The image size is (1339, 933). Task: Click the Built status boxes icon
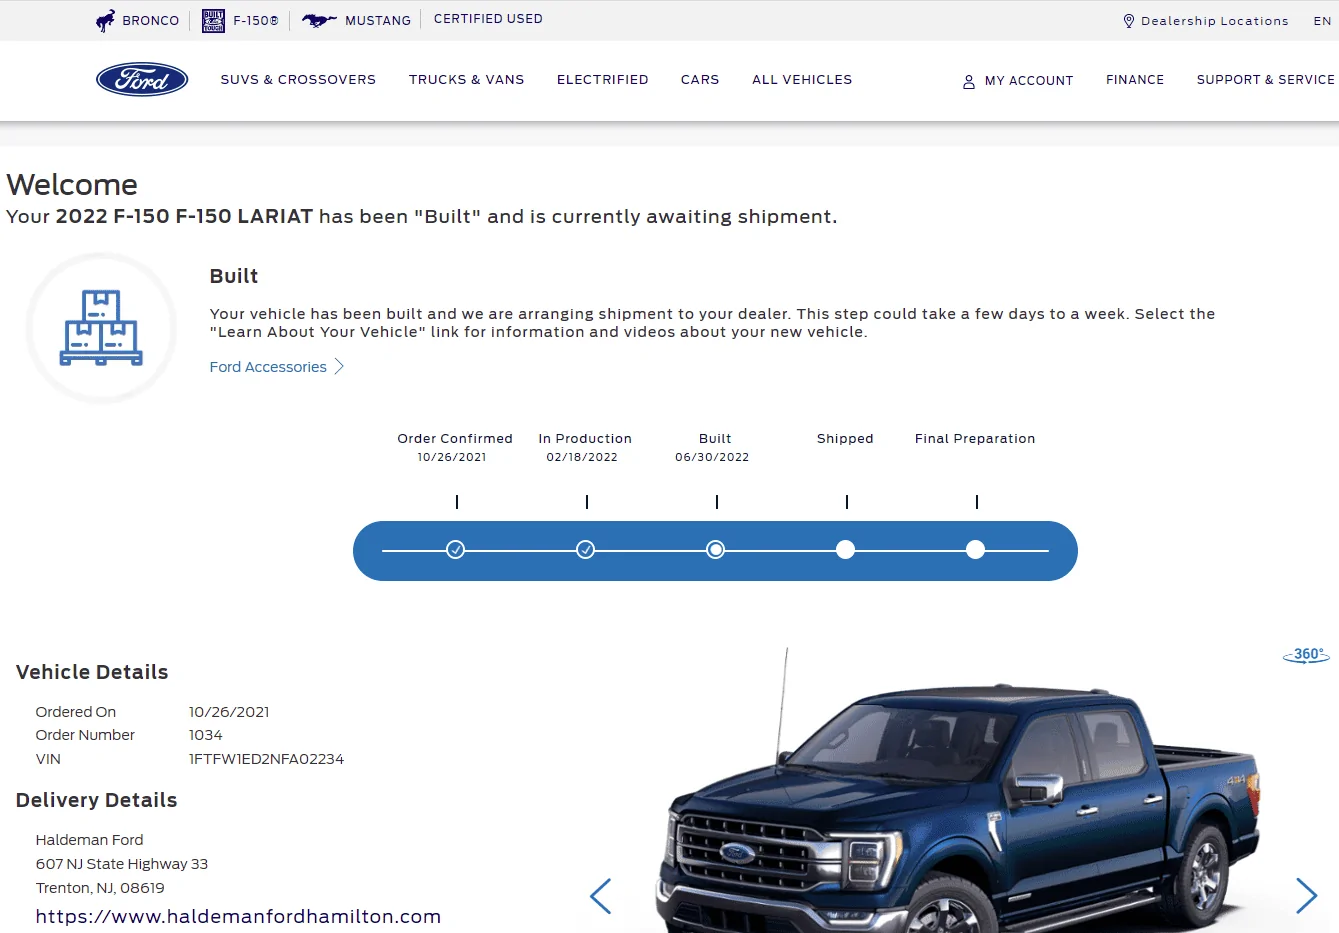coord(101,328)
